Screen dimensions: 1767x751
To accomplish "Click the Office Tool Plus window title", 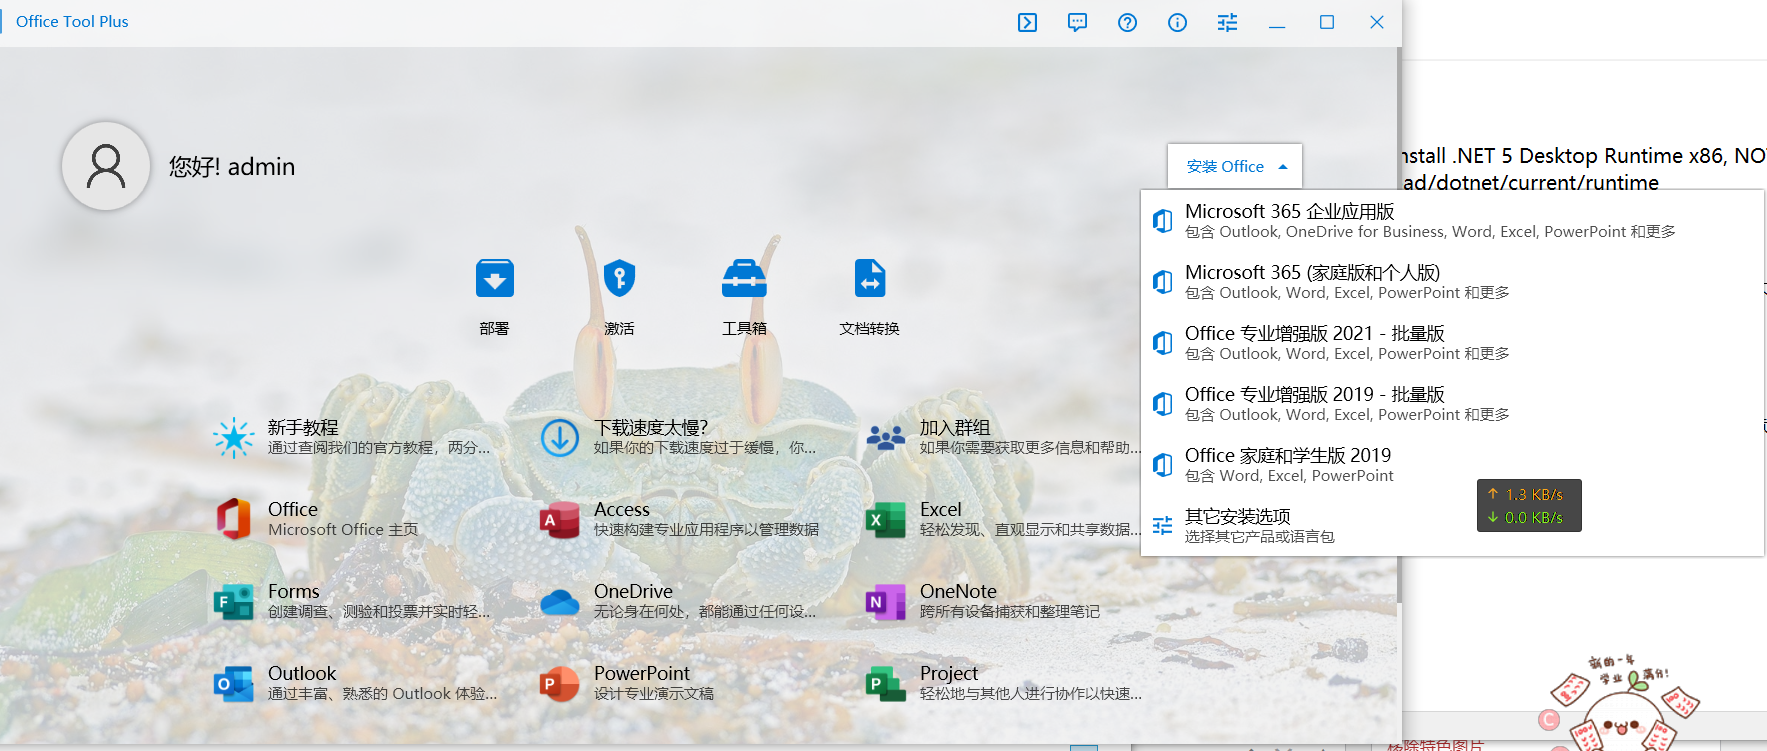I will tap(72, 22).
